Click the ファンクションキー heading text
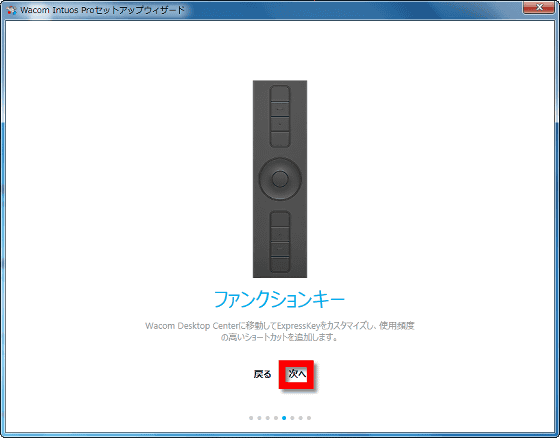The image size is (560, 438). (x=279, y=299)
